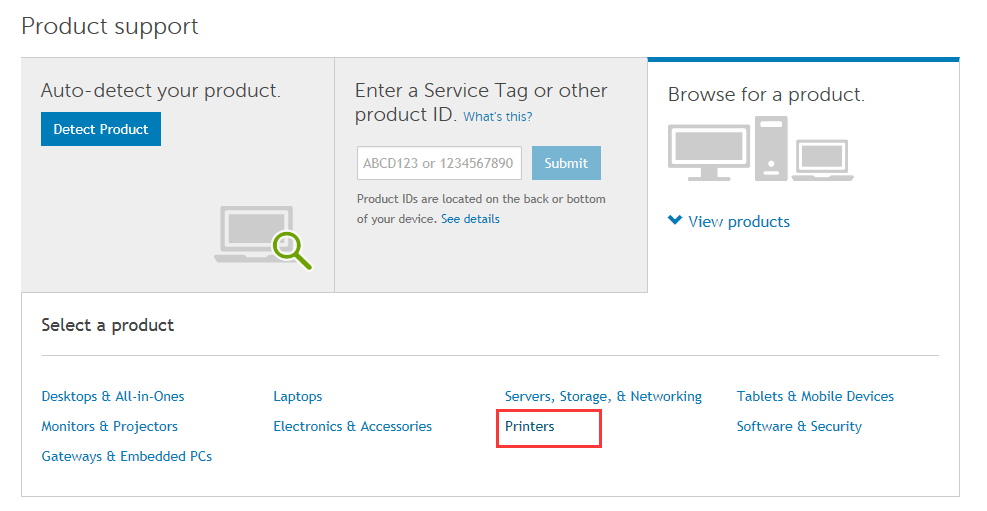Click the highlighted Printers link
This screenshot has height=511, width=987.
point(530,426)
